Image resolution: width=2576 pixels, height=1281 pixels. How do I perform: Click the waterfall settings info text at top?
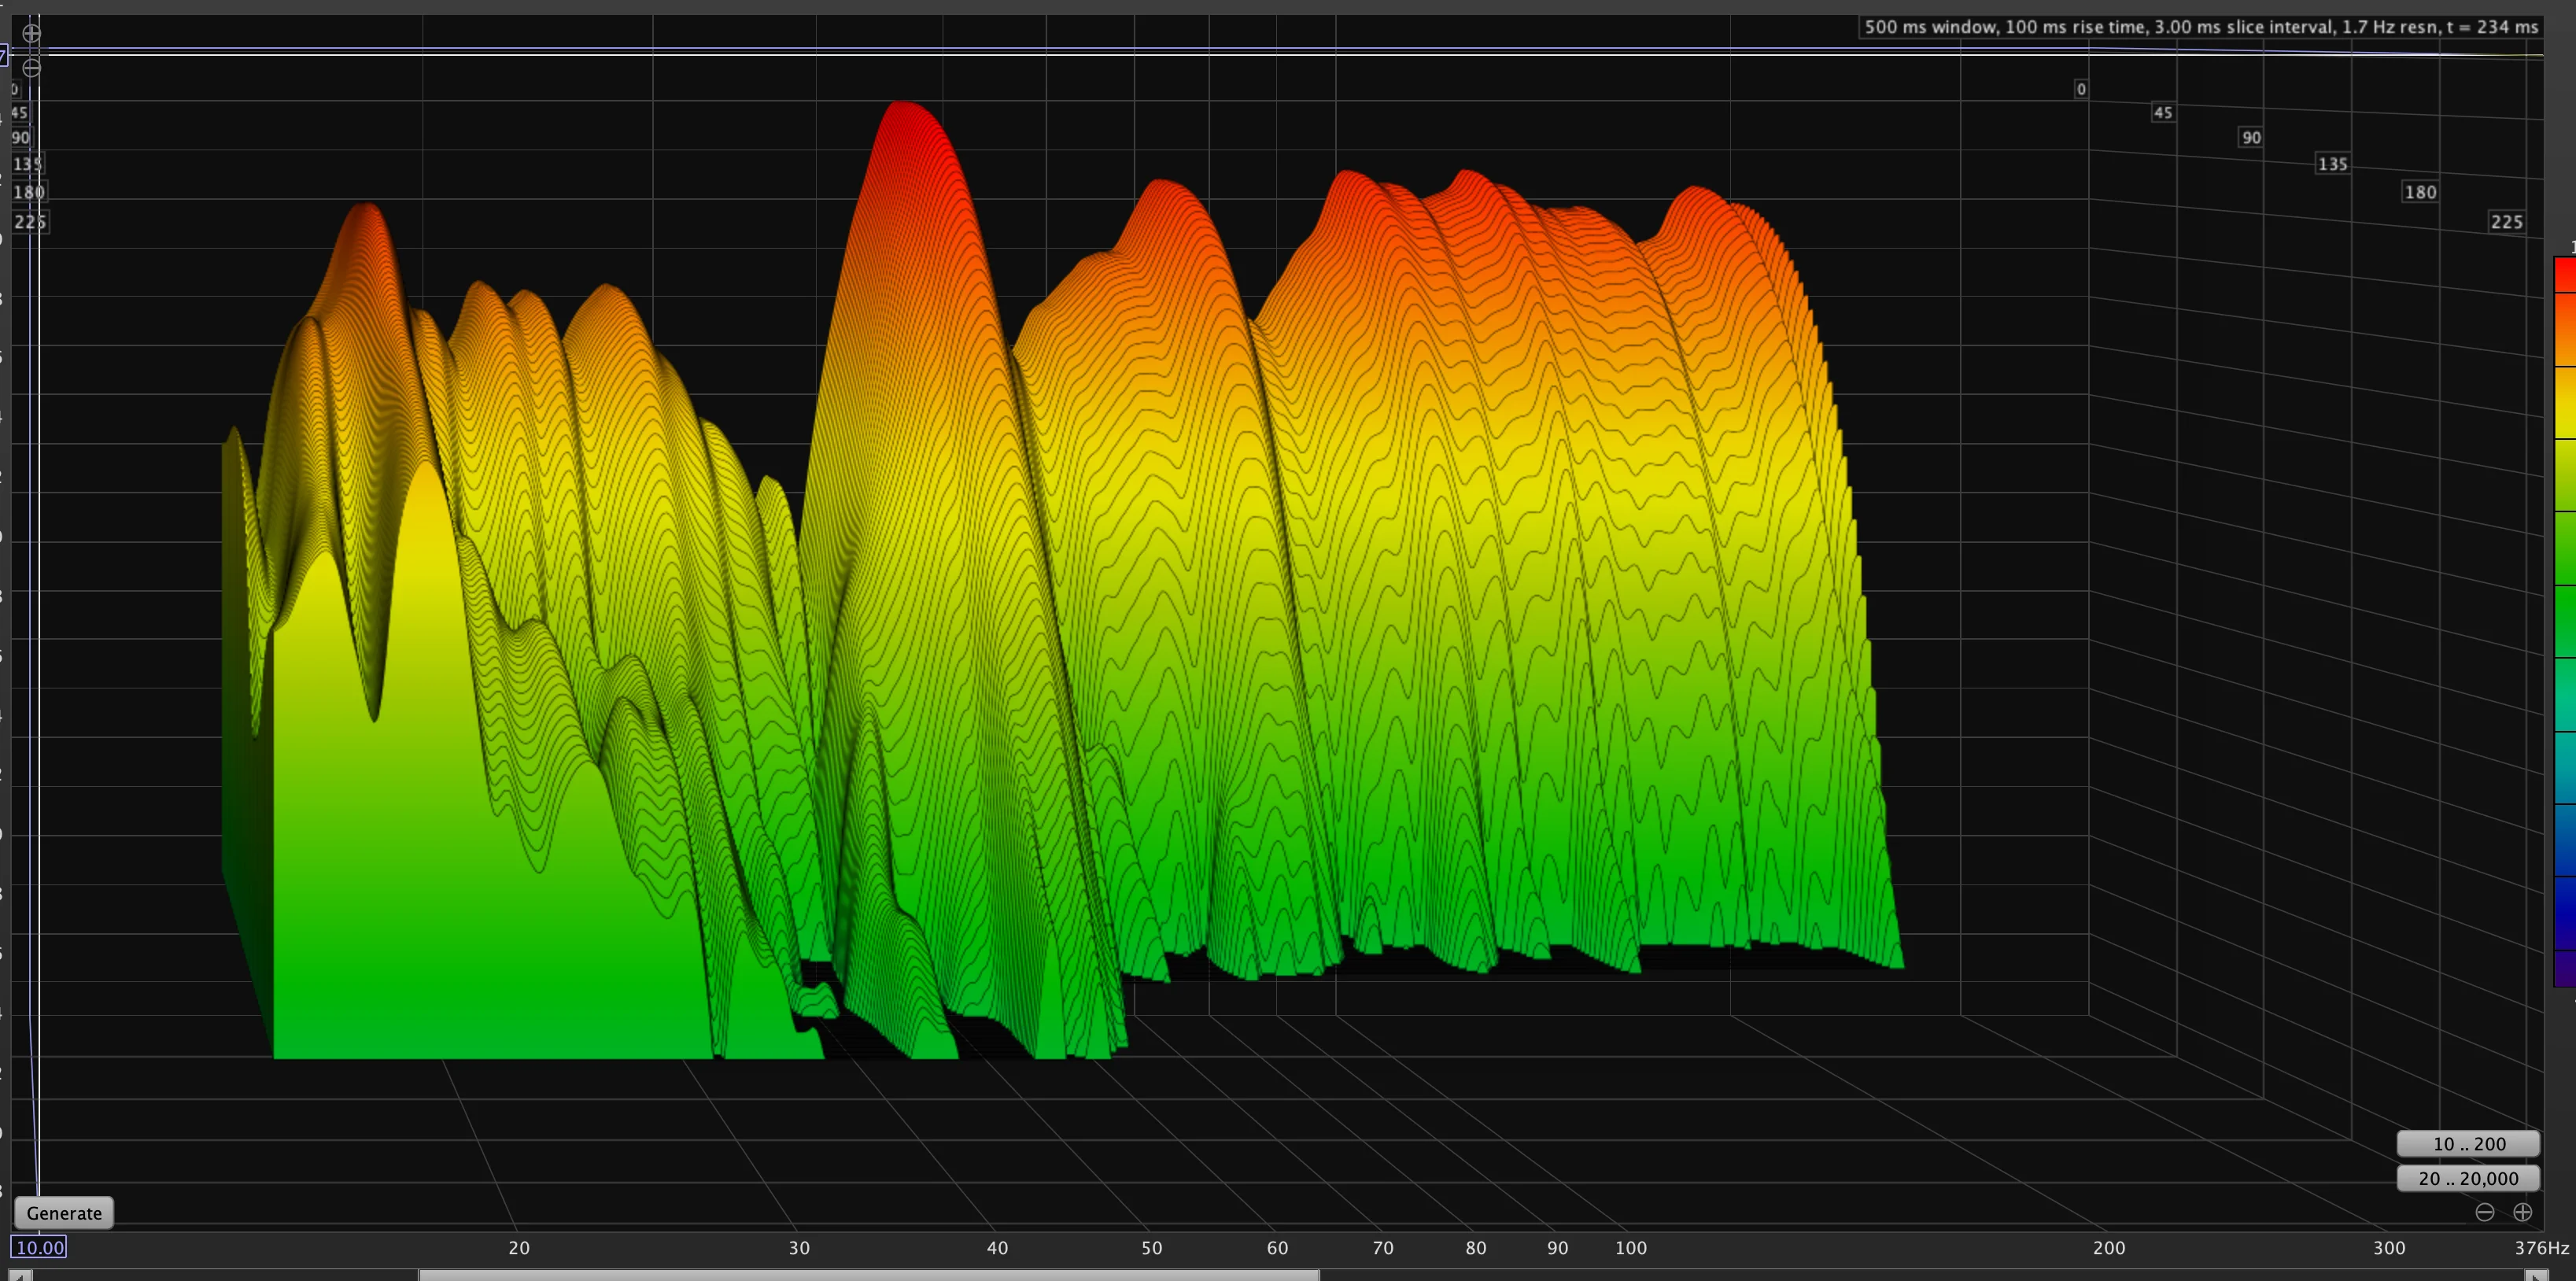[x=2201, y=27]
